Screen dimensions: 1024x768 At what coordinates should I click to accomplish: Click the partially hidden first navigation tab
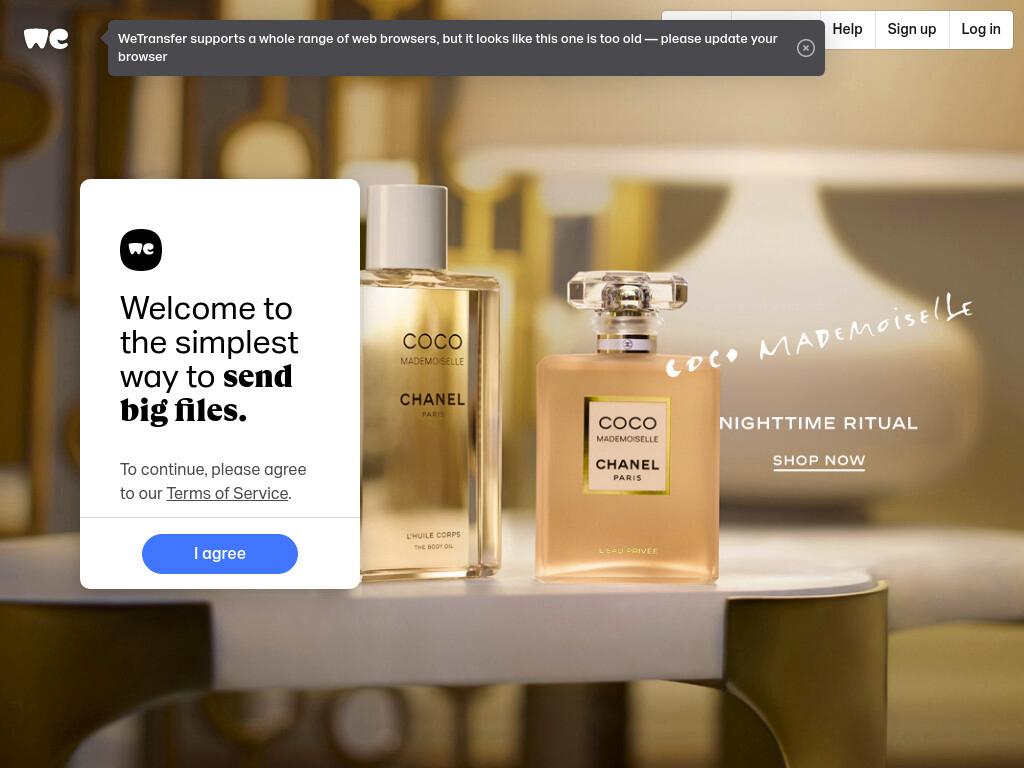pos(696,16)
